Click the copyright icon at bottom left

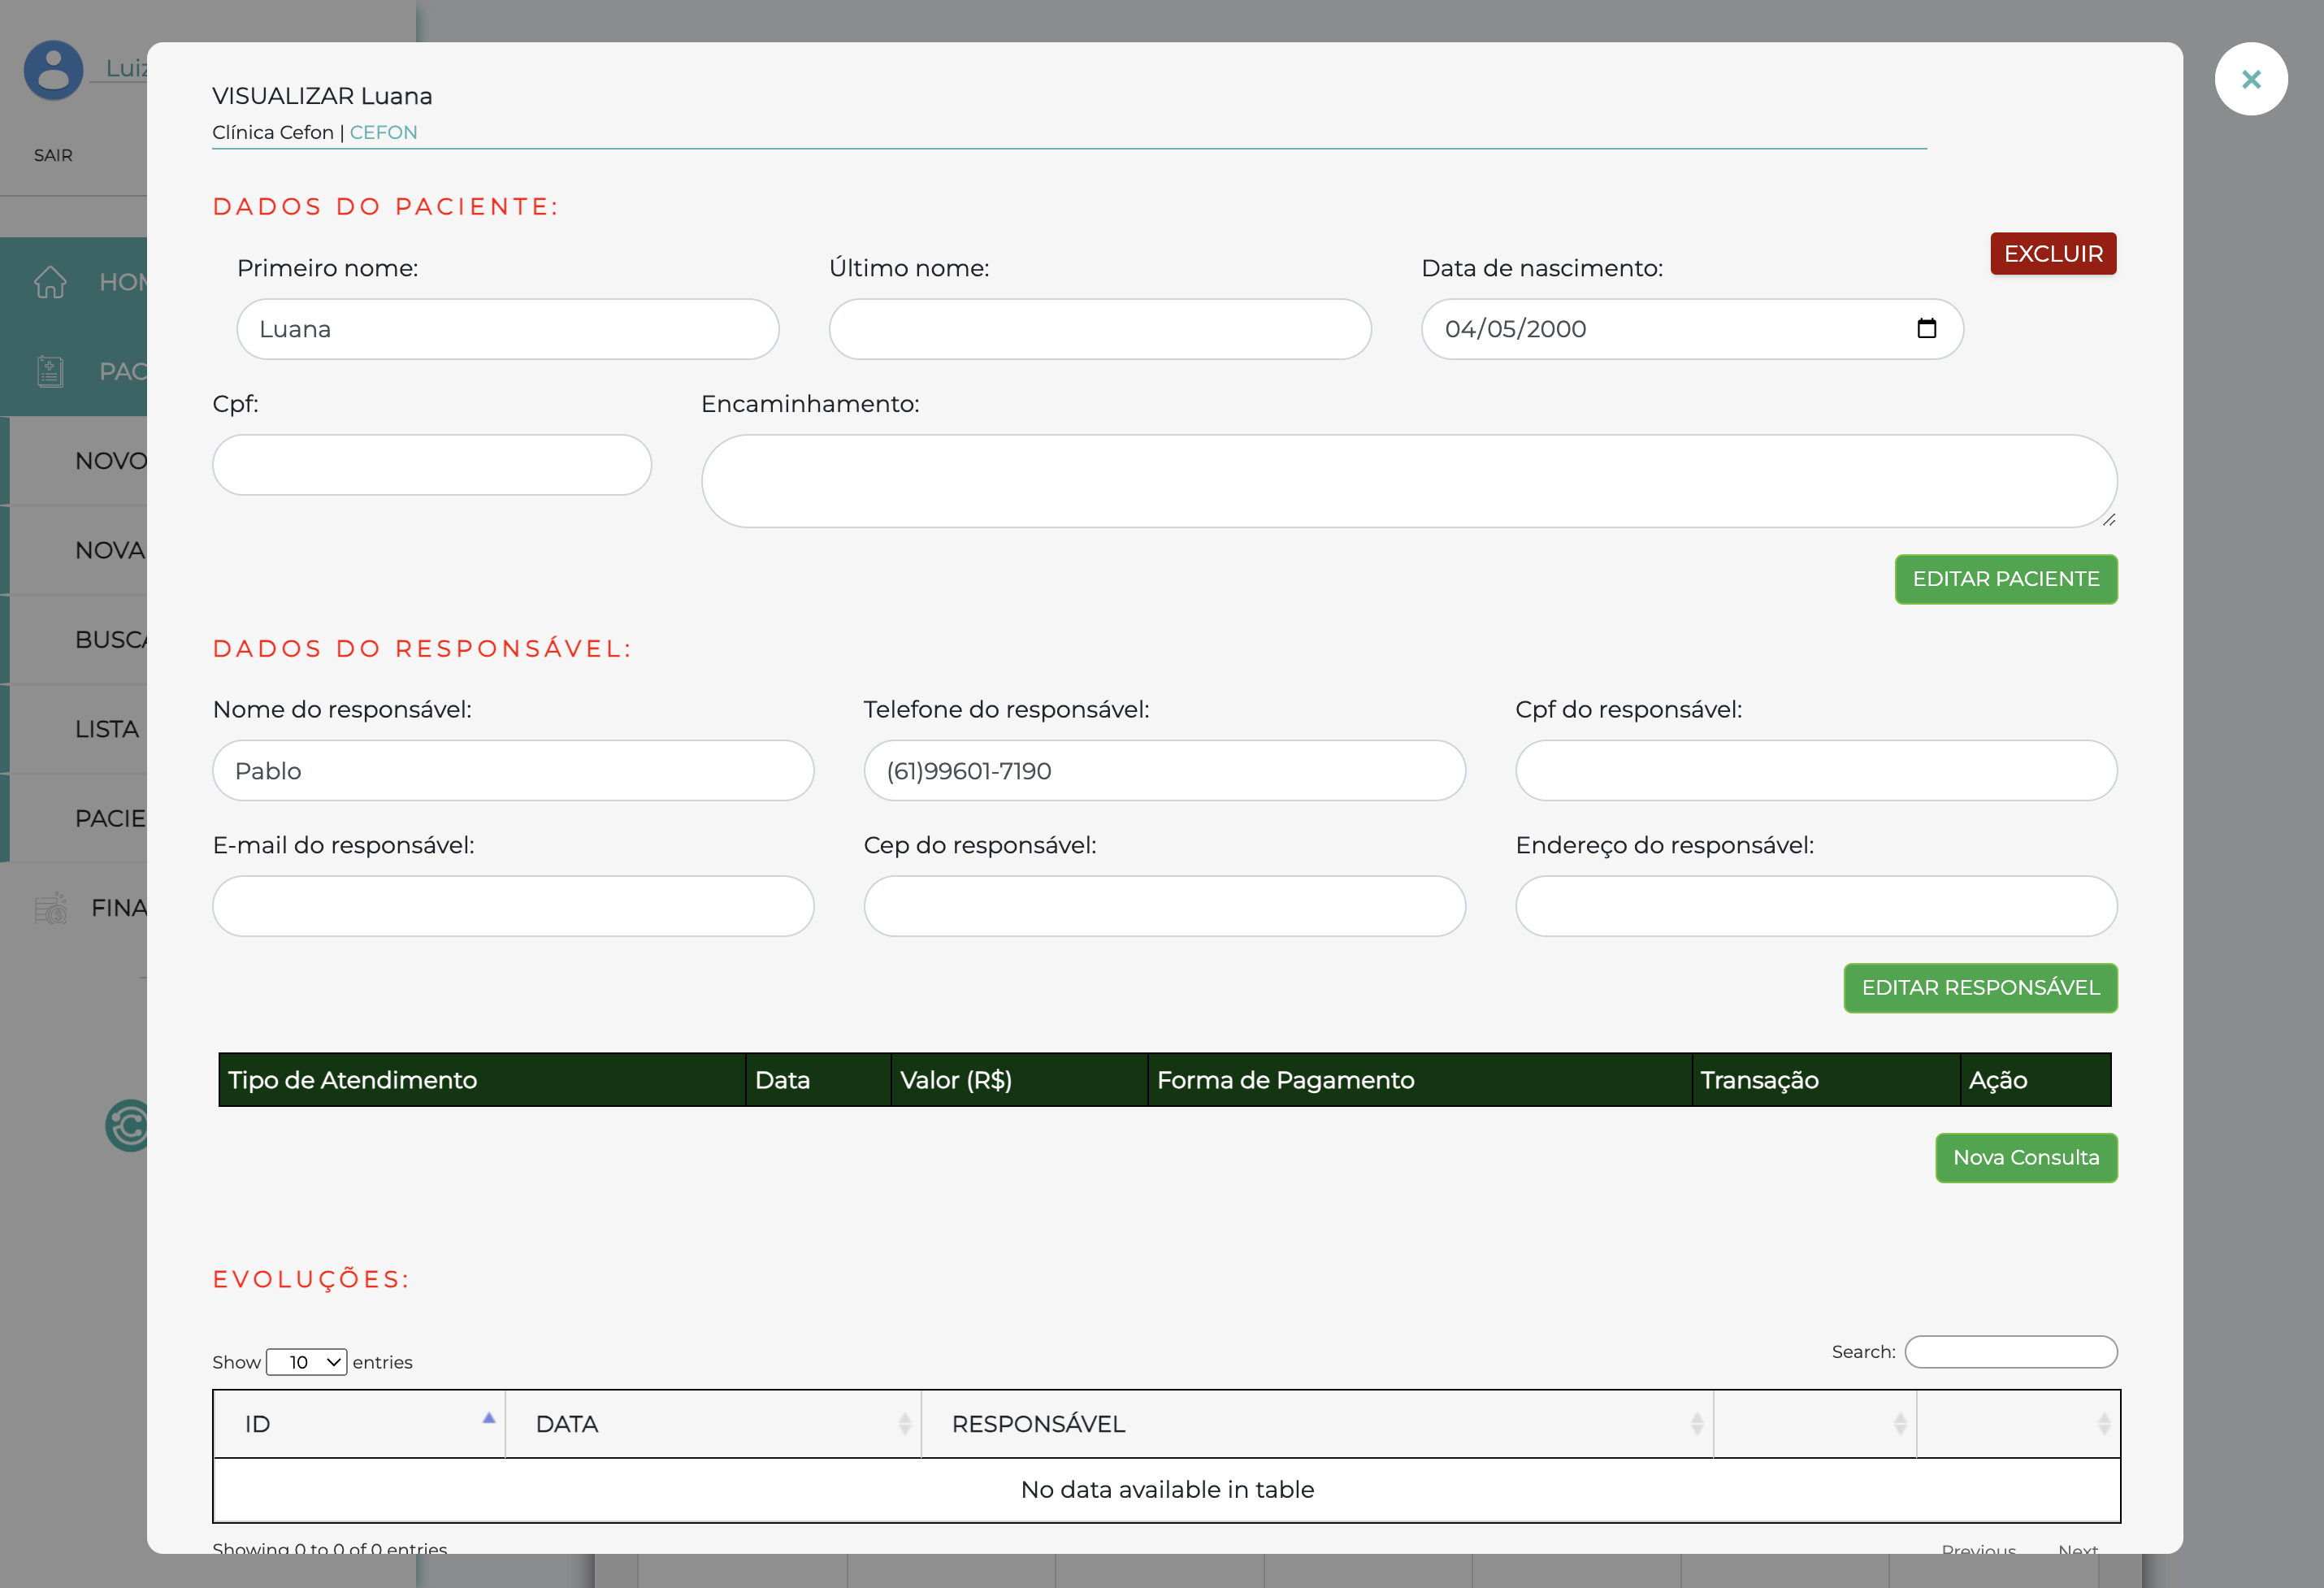pyautogui.click(x=128, y=1126)
